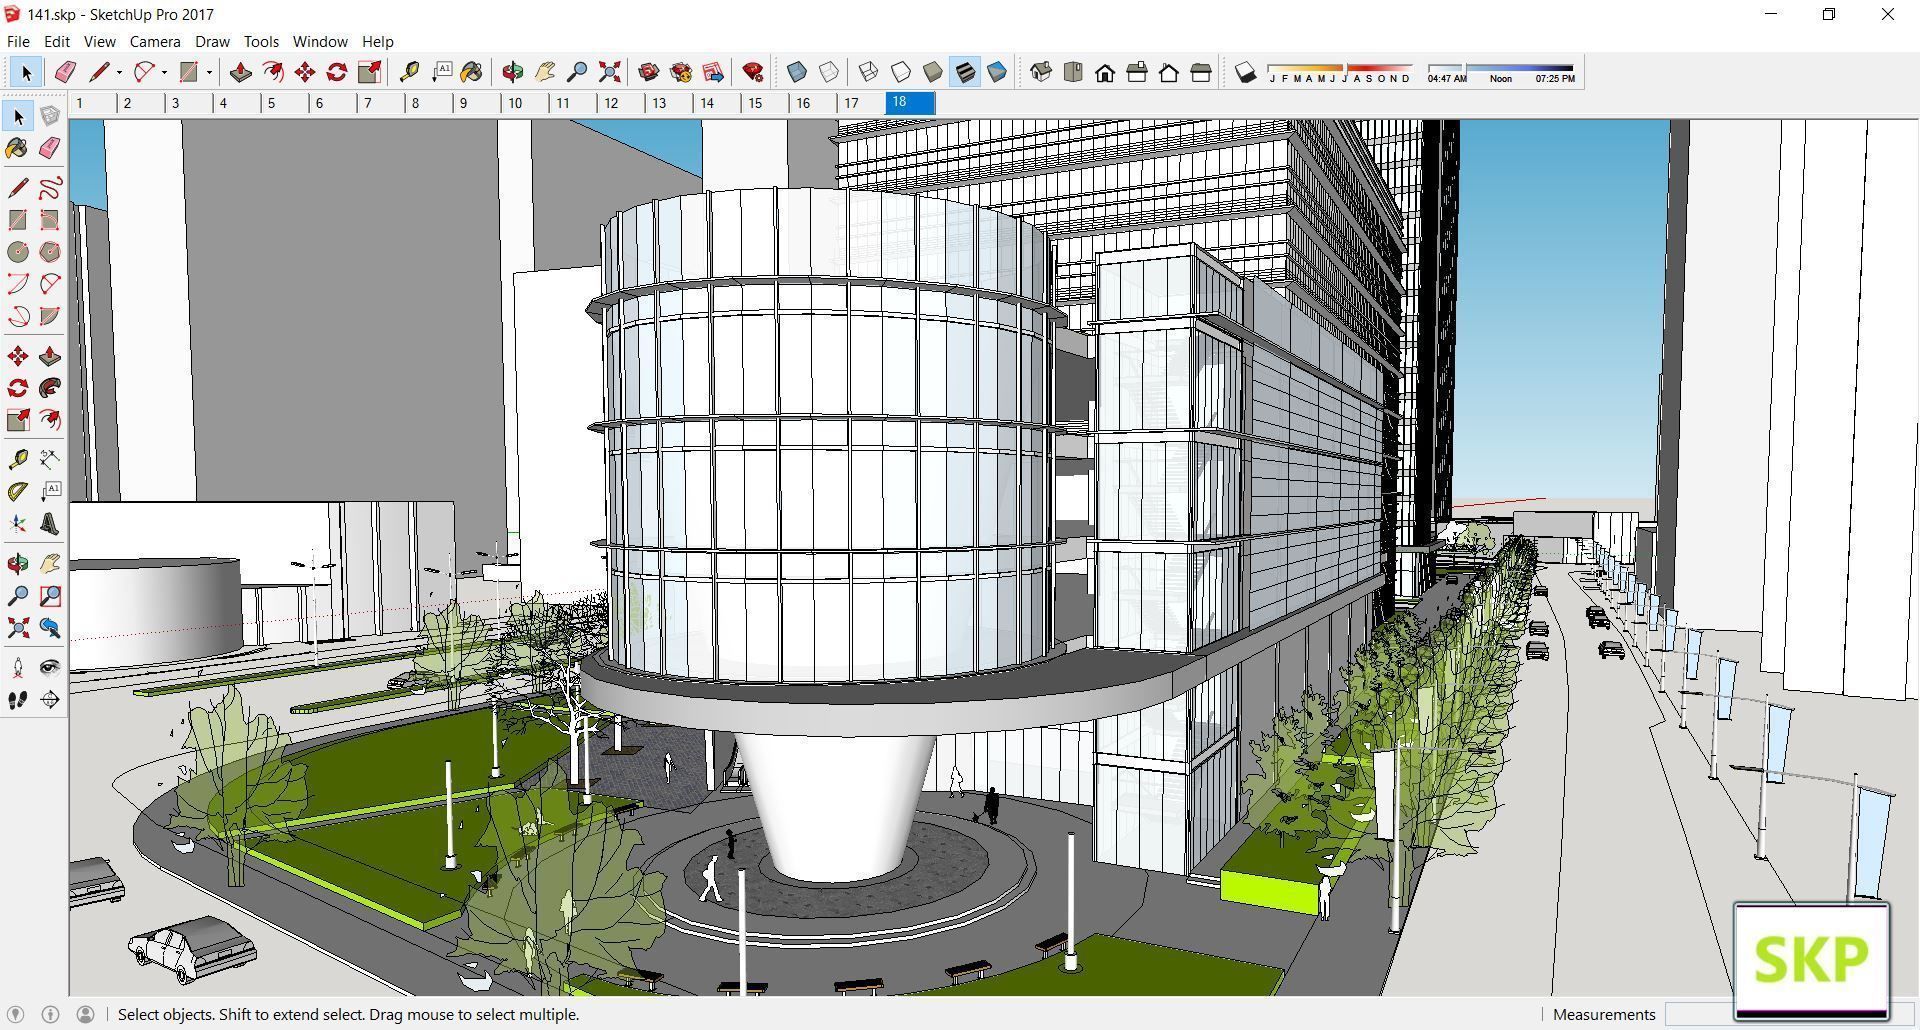Viewport: 1920px width, 1030px height.
Task: Switch to scene tab 10
Action: point(526,103)
